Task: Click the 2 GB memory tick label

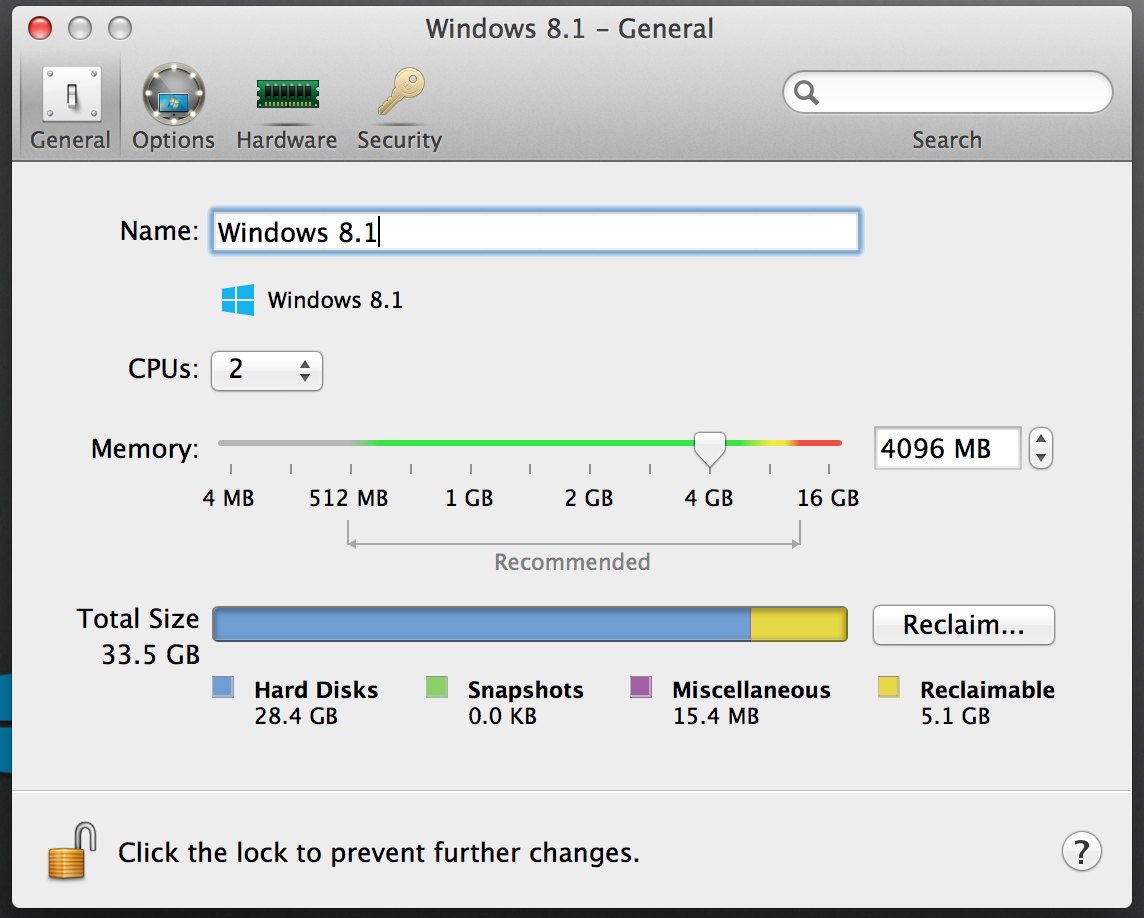Action: coord(589,498)
